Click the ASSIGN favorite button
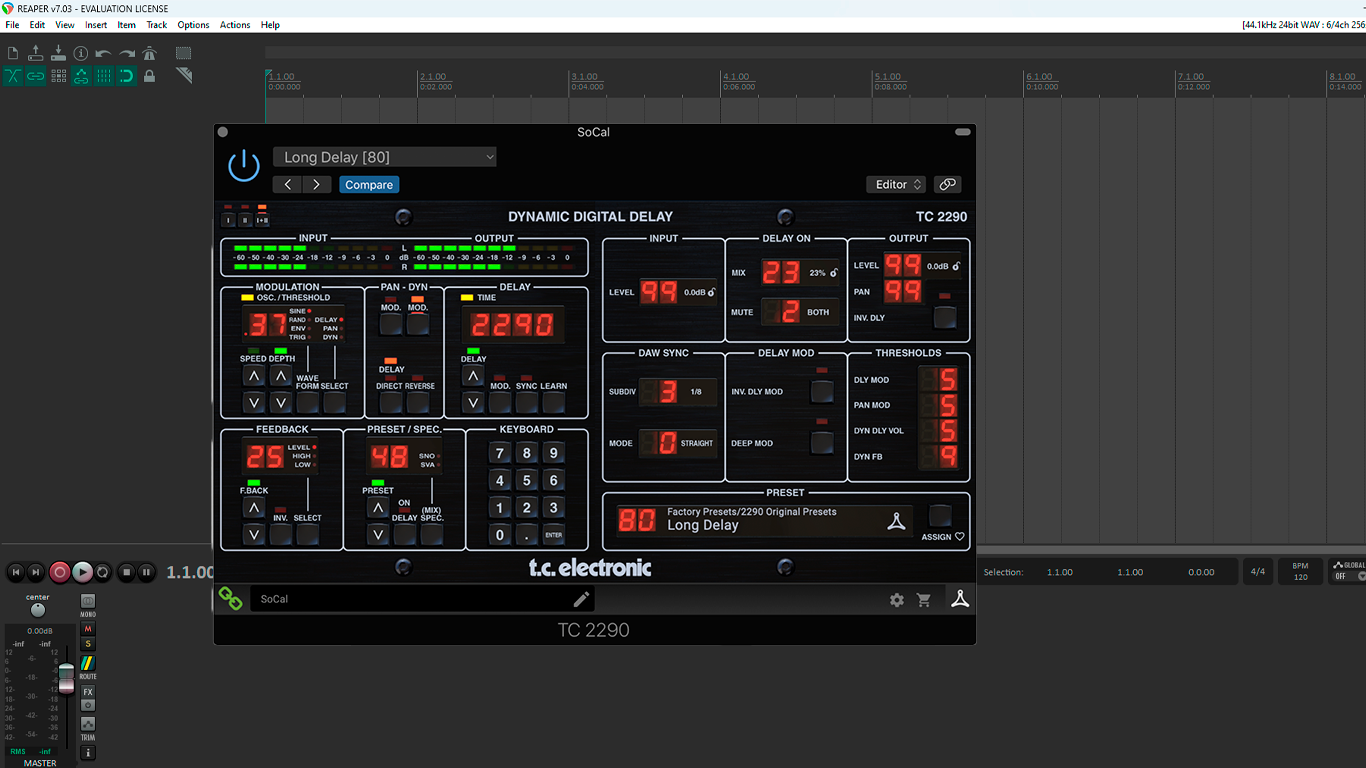This screenshot has height=768, width=1366. pos(940,516)
